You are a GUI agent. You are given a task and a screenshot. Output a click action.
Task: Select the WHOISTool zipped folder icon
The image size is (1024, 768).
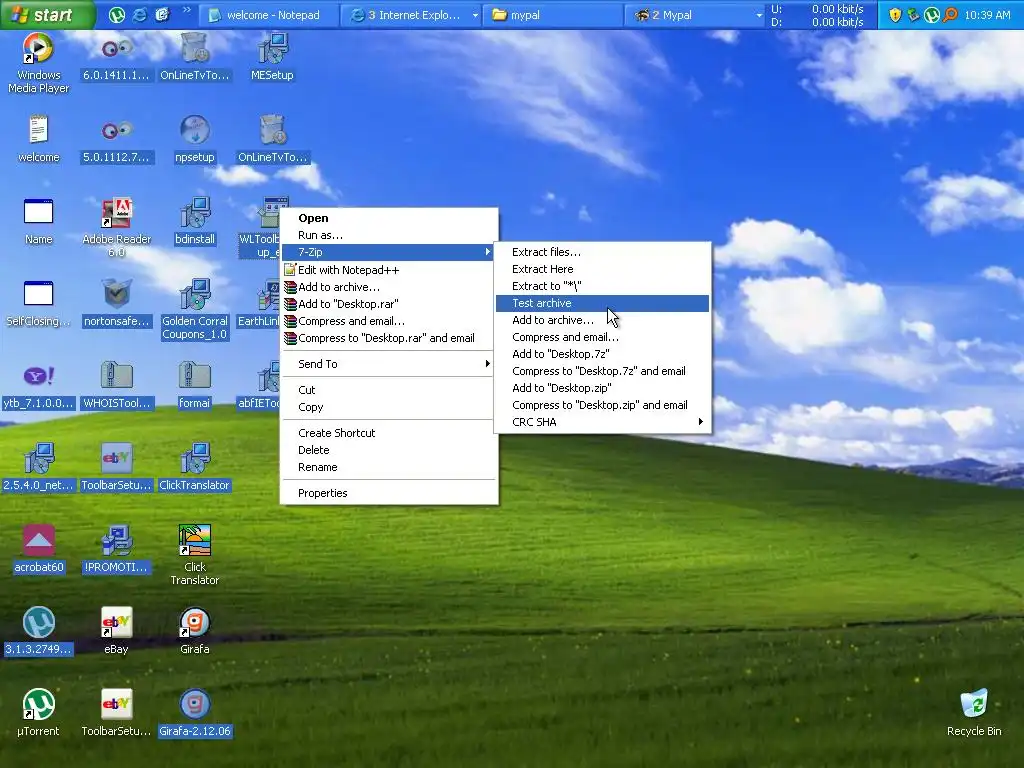click(x=116, y=376)
